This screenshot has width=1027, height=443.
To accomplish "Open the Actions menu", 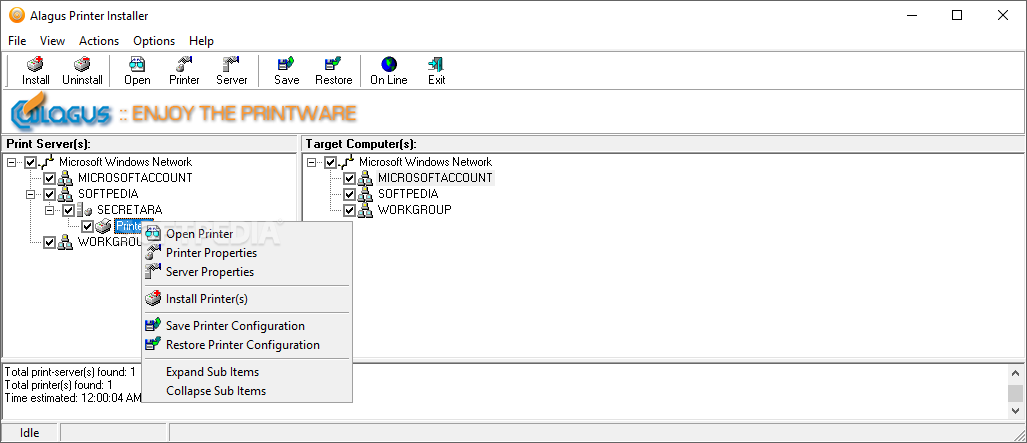I will (99, 41).
